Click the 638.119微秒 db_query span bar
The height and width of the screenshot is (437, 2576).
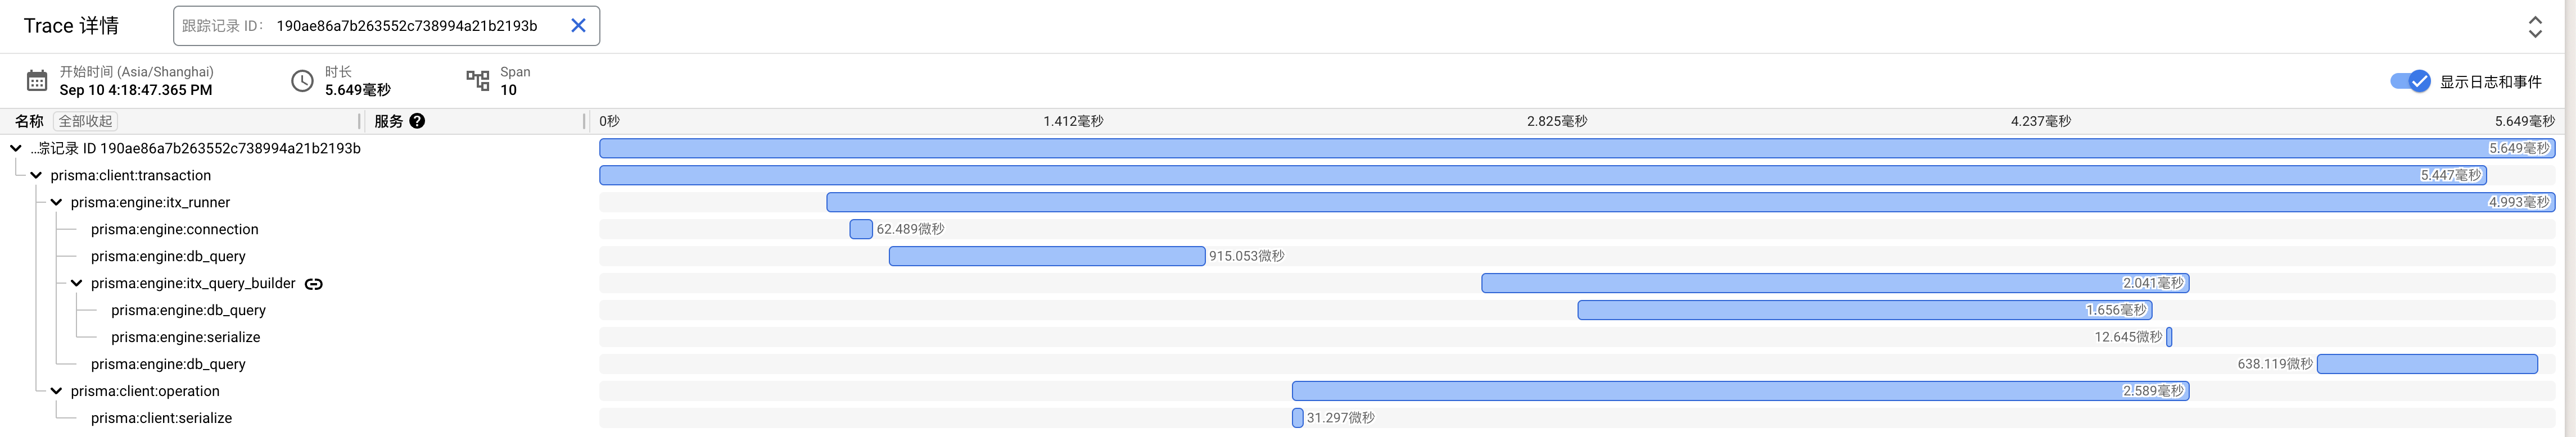2426,364
